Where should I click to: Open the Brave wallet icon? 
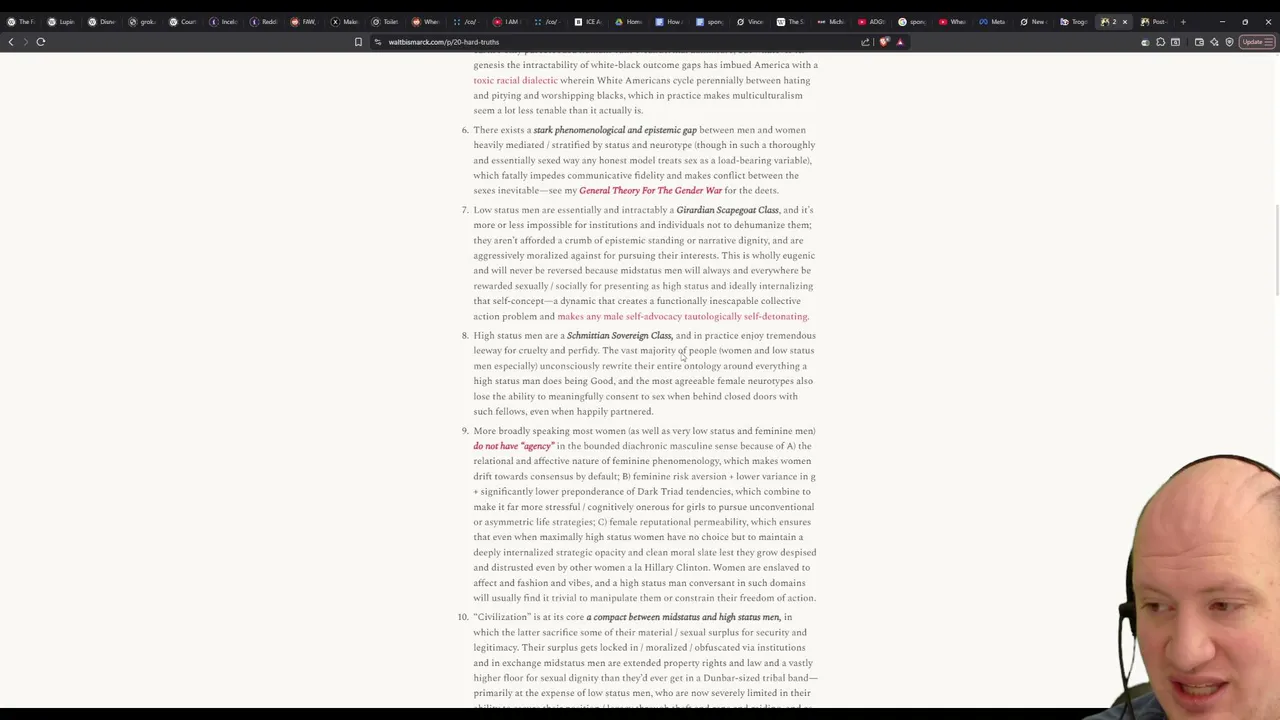(1199, 42)
